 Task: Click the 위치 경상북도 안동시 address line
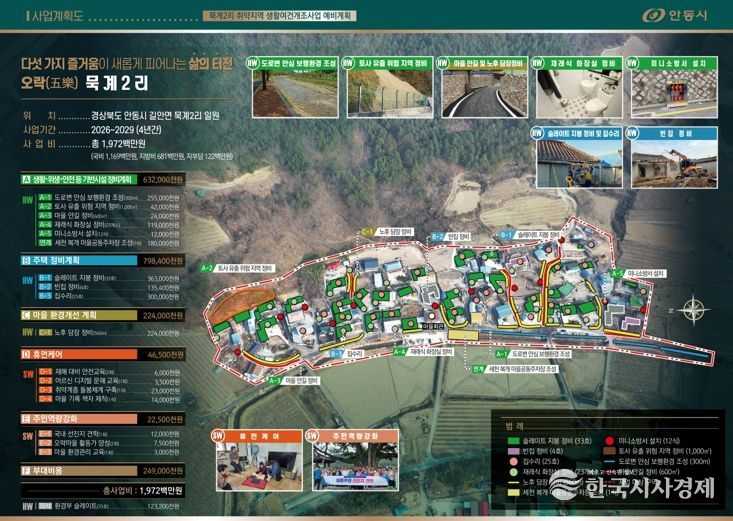[121, 116]
